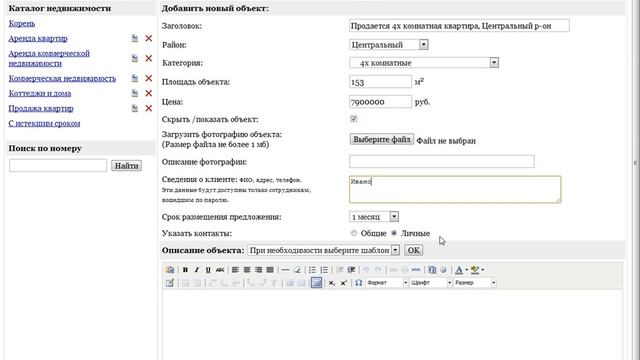
Task: Open Аренда коммерческой недвижимости link
Action: click(x=49, y=58)
